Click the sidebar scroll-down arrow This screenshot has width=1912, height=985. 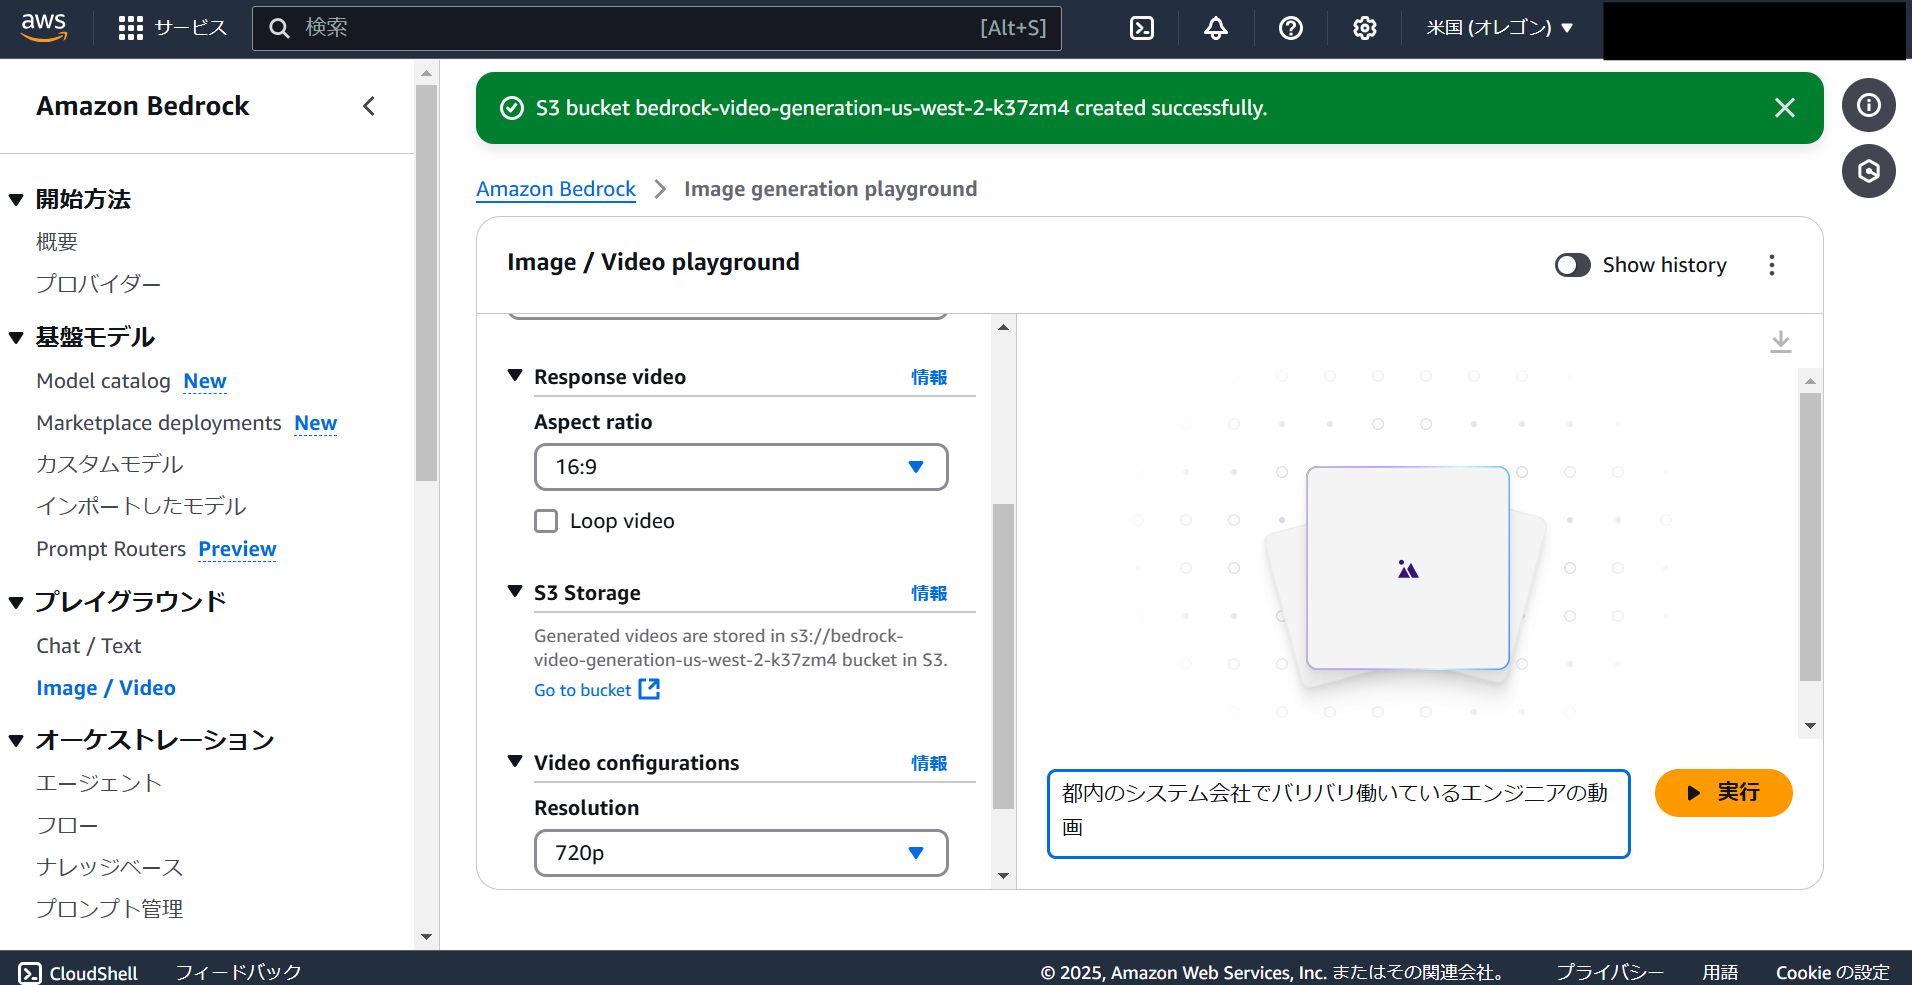pos(427,937)
